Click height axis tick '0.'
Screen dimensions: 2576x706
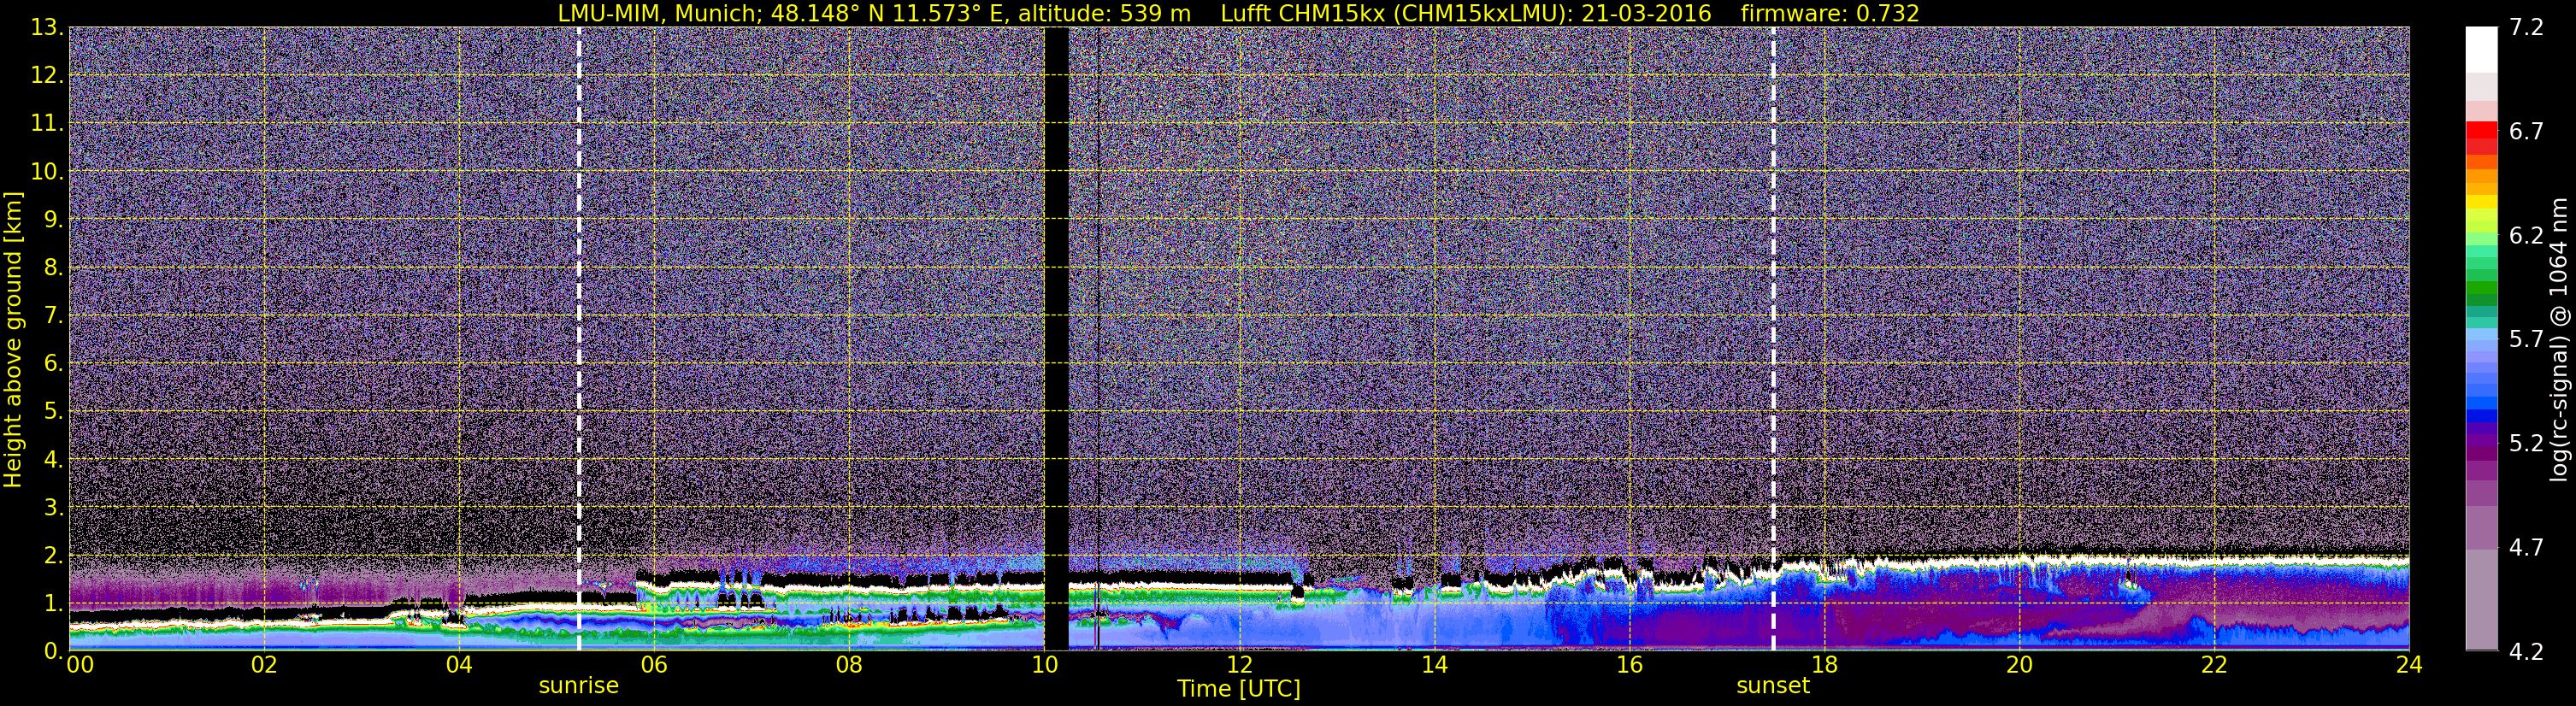click(x=53, y=651)
